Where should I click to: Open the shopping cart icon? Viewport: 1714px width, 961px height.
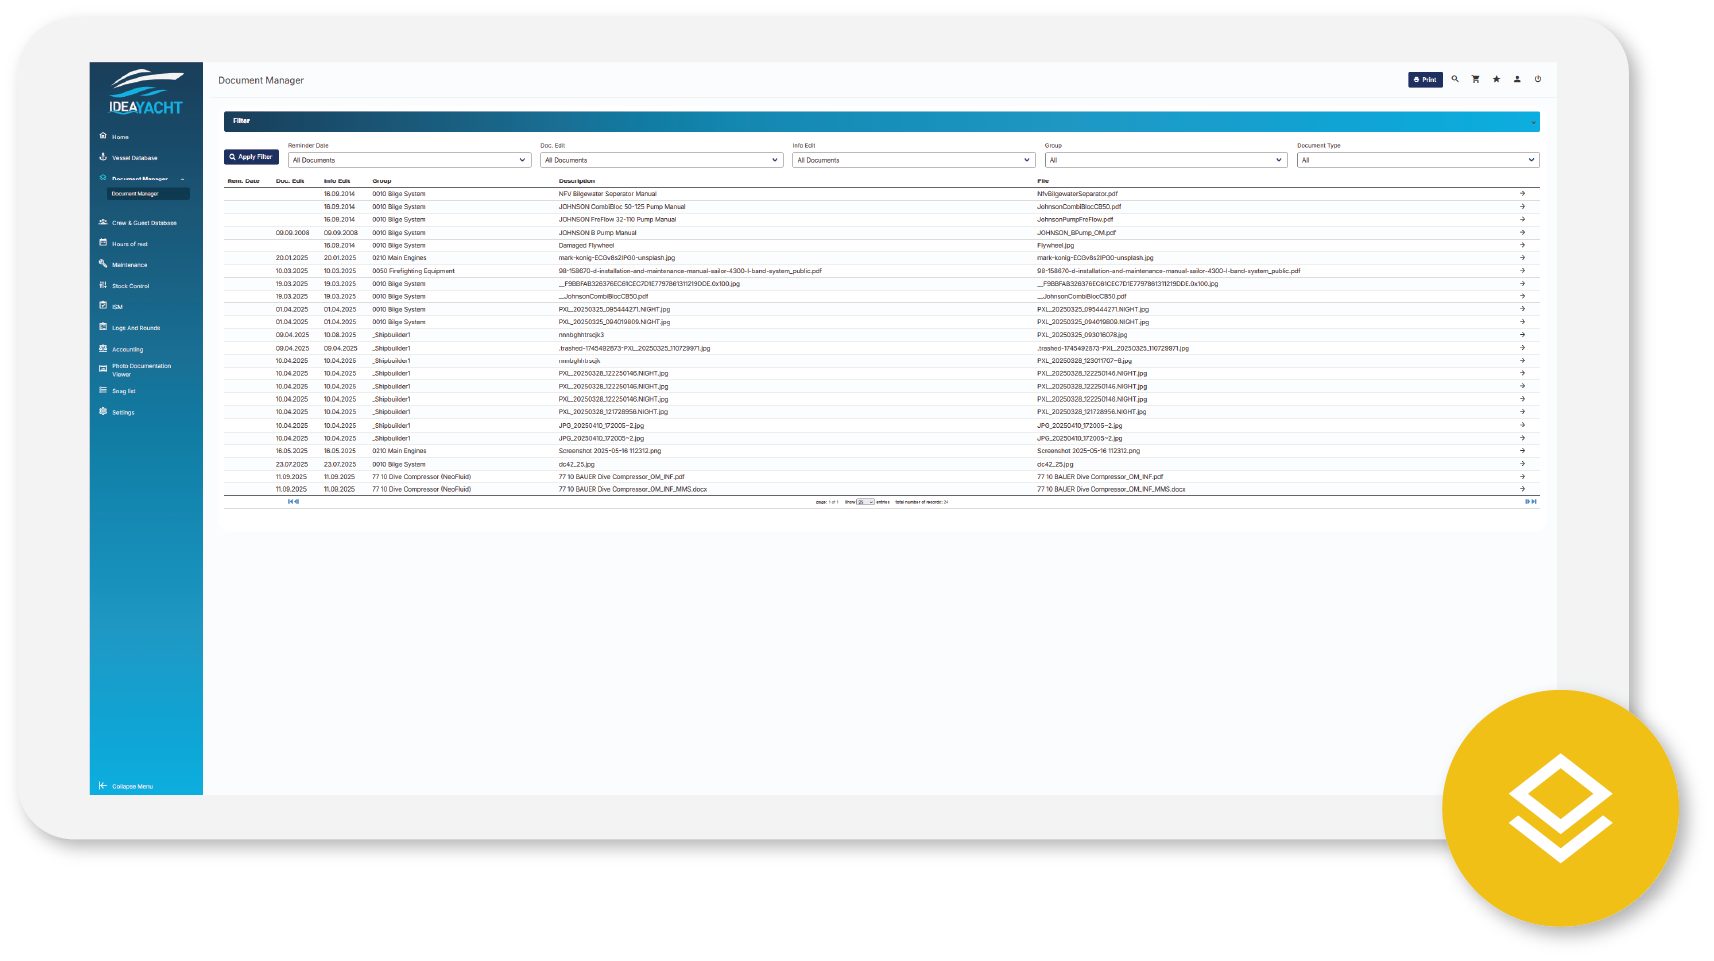tap(1475, 79)
